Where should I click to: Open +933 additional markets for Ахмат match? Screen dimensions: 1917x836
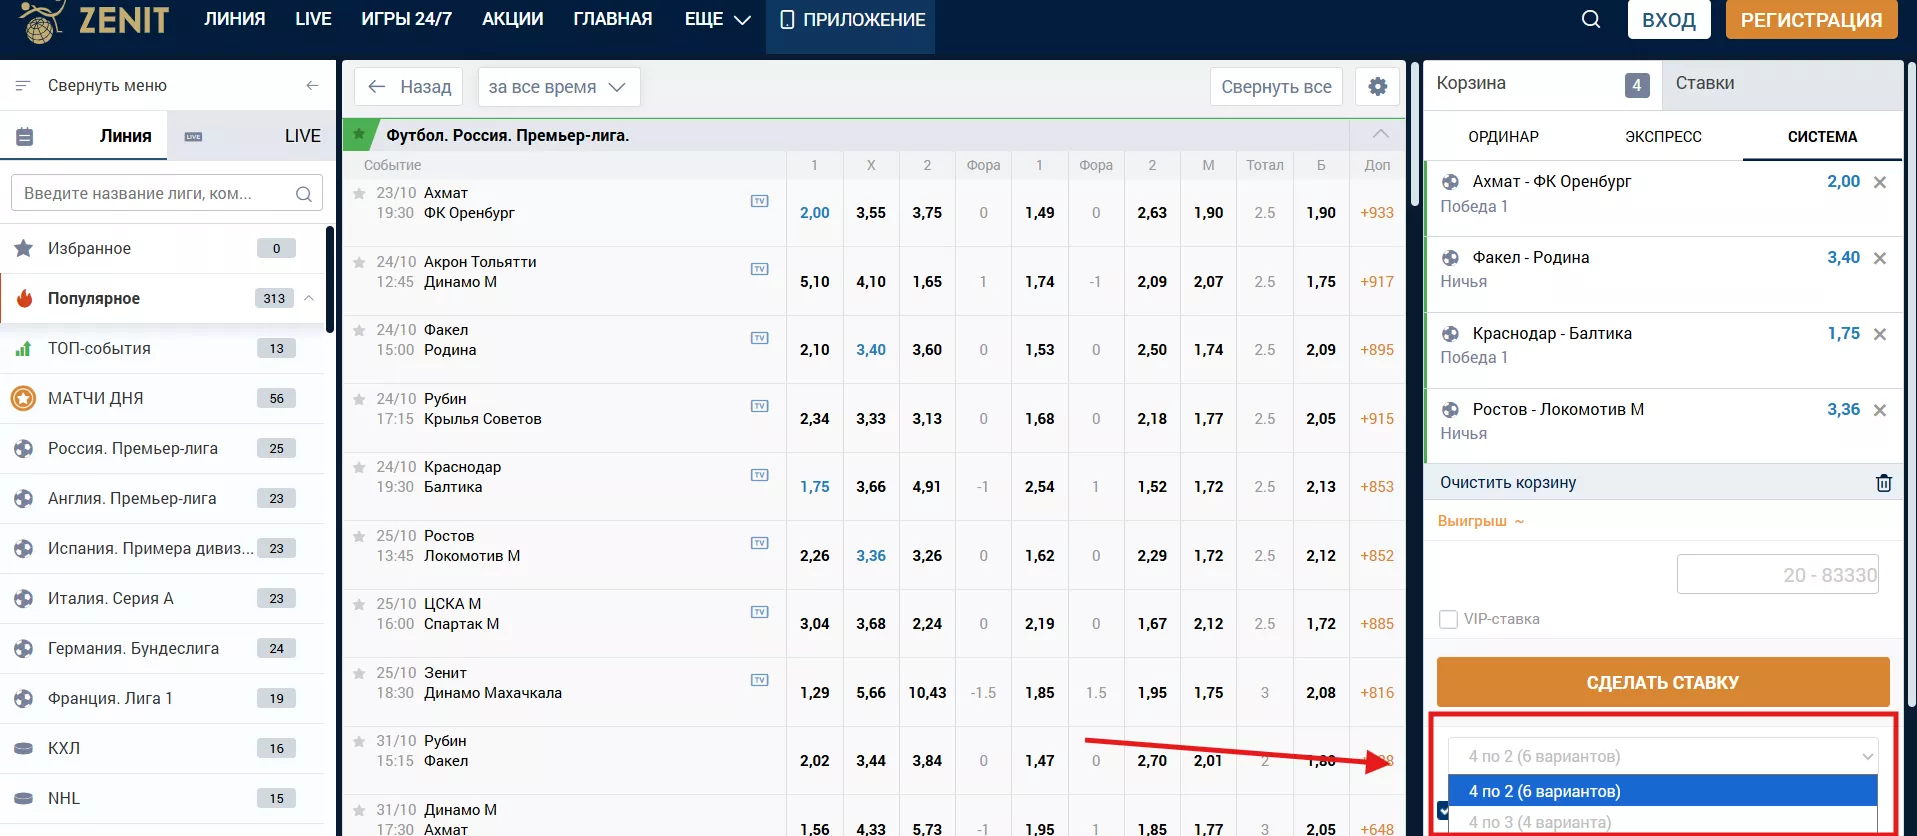1377,213
